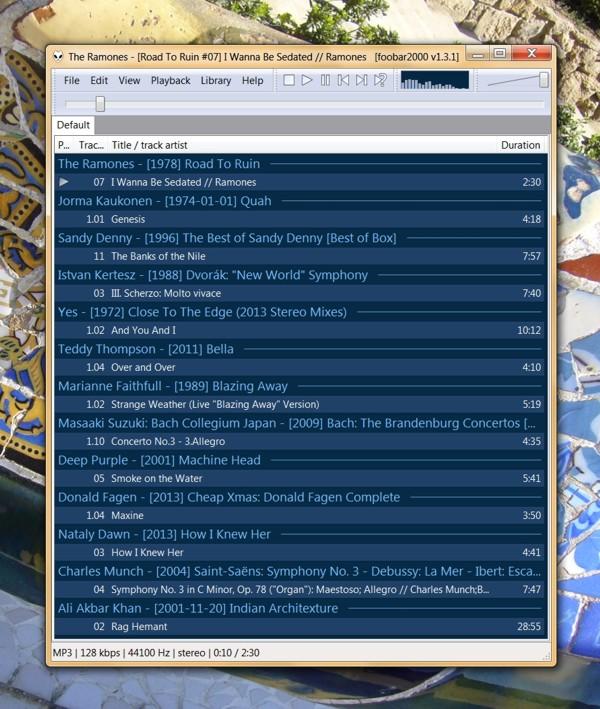Select track I Wanna Be Sedated // Ramones
This screenshot has width=600, height=709.
(x=301, y=182)
